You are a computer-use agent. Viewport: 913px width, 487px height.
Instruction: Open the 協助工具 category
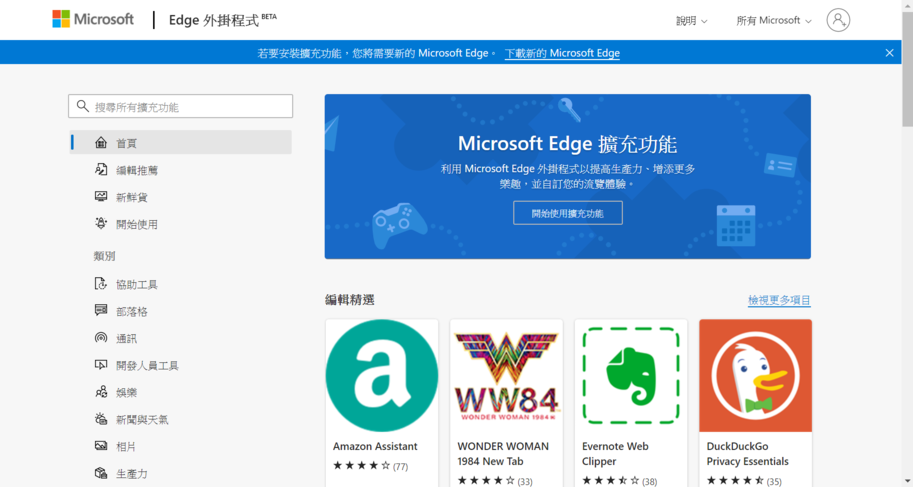[x=137, y=284]
